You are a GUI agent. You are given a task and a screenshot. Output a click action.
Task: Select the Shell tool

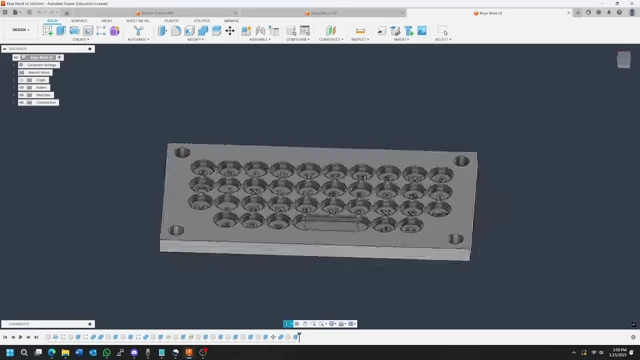189,31
